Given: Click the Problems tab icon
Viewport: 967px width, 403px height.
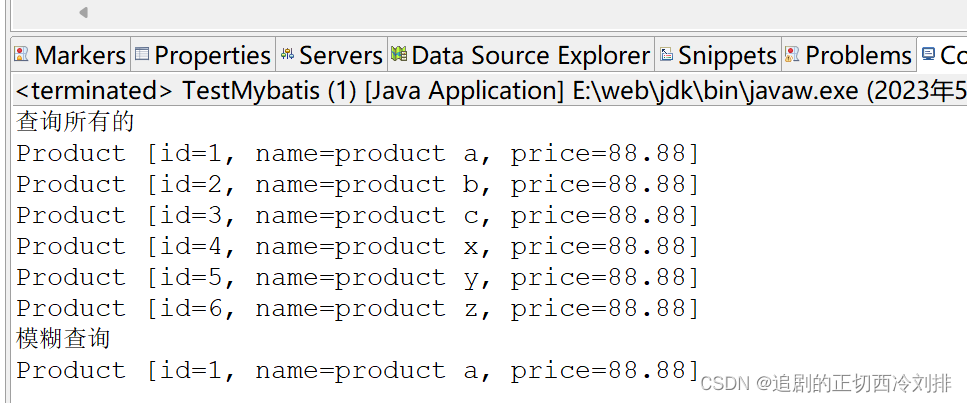Looking at the screenshot, I should point(792,55).
